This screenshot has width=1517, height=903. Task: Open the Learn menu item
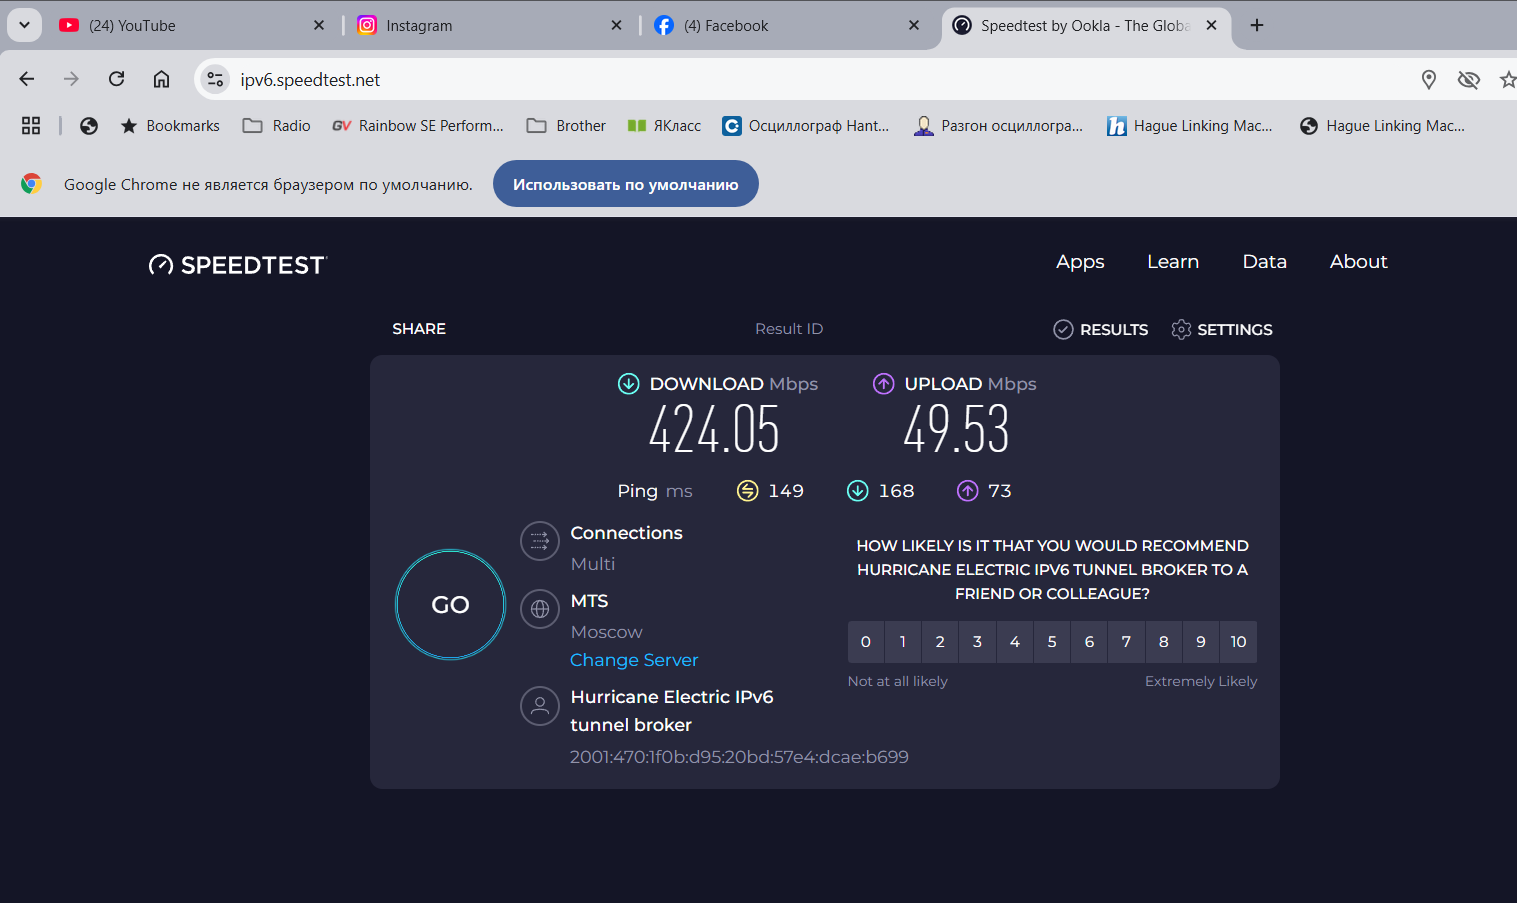click(x=1173, y=262)
